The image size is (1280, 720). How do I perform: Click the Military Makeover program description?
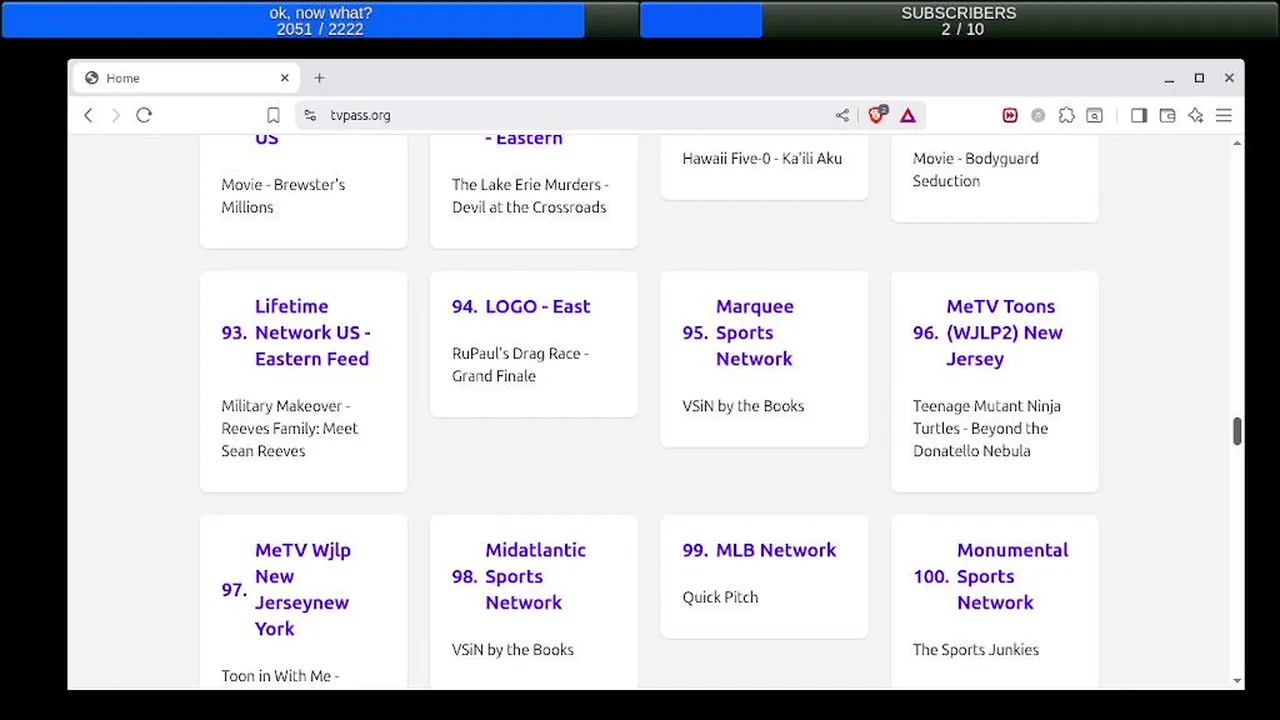point(290,429)
